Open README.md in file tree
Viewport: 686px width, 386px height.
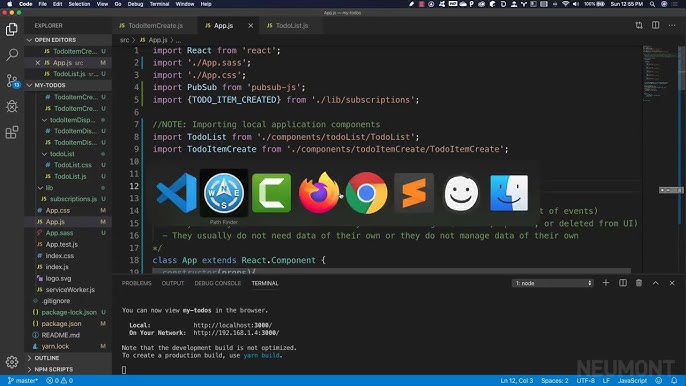tap(60, 335)
